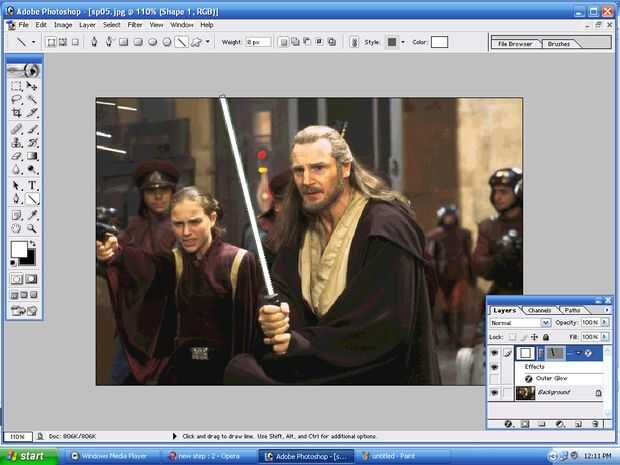620x465 pixels.
Task: Open geometry options arrow after Custom Shape
Action: (208, 42)
